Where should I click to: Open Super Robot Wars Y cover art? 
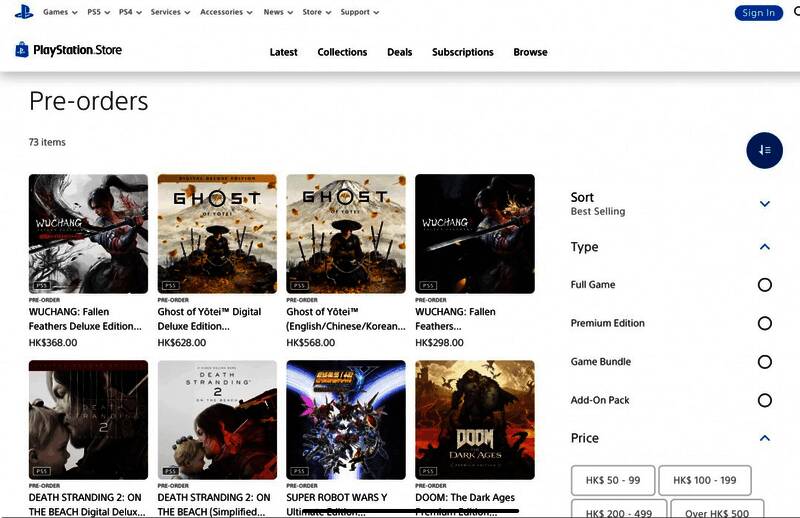pos(346,420)
